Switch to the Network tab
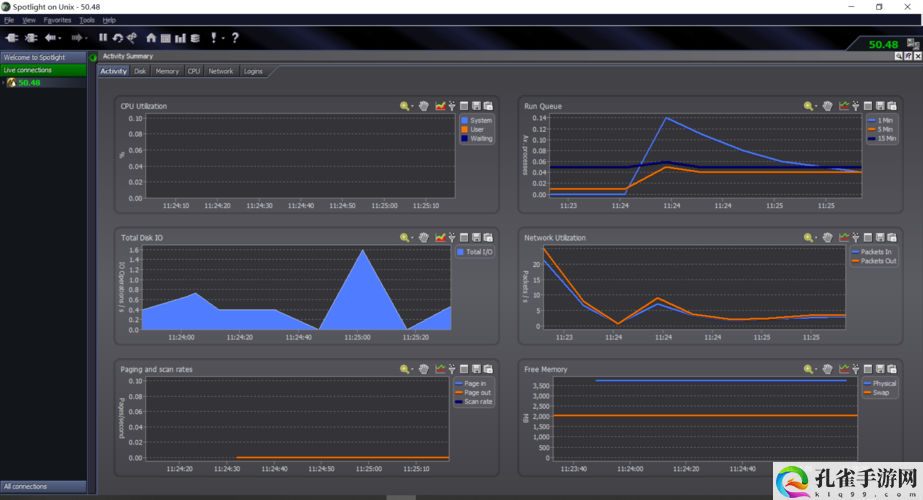This screenshot has height=500, width=923. [x=221, y=71]
